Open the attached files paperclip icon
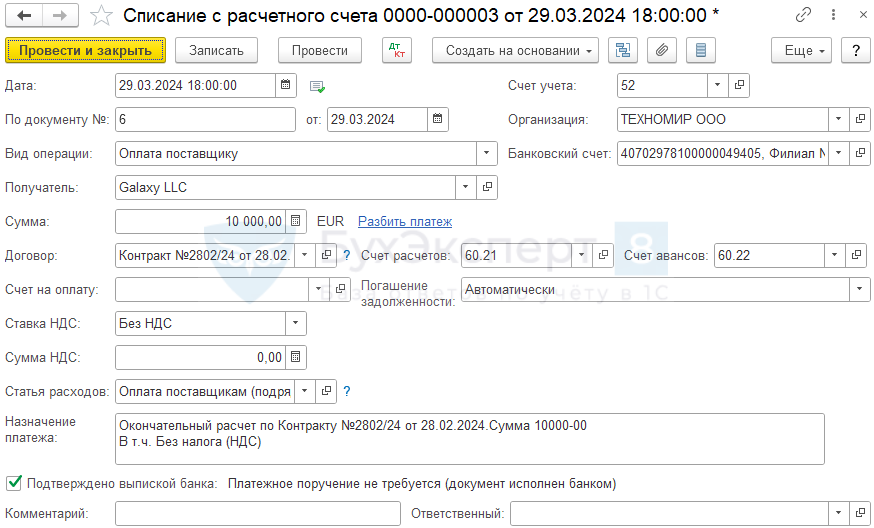This screenshot has height=528, width=874. click(x=660, y=51)
